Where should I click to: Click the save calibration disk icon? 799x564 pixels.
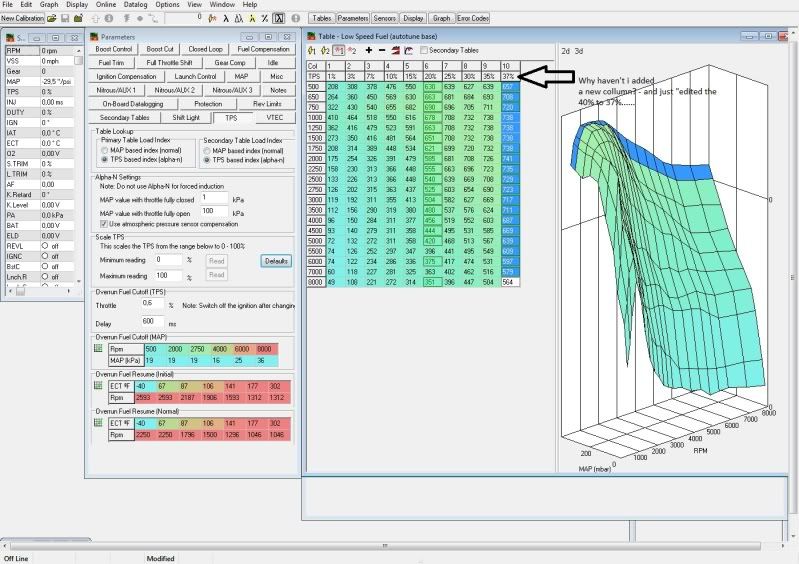[64, 18]
